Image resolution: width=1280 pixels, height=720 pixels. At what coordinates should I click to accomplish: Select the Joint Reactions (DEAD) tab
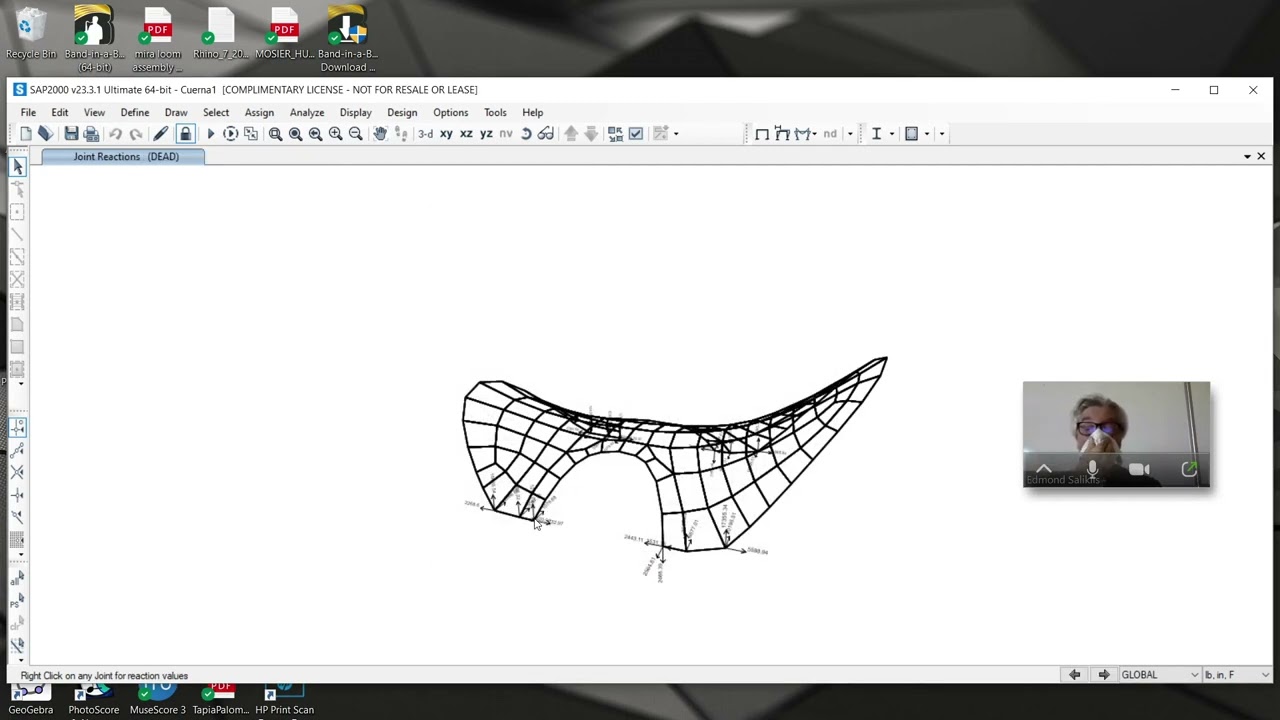coord(124,156)
